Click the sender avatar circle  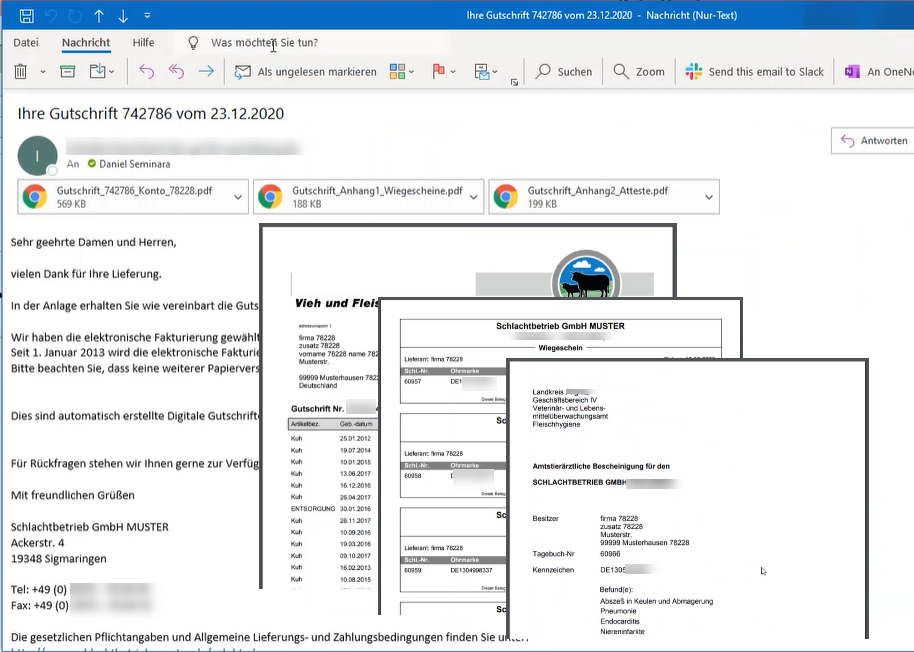pos(37,156)
